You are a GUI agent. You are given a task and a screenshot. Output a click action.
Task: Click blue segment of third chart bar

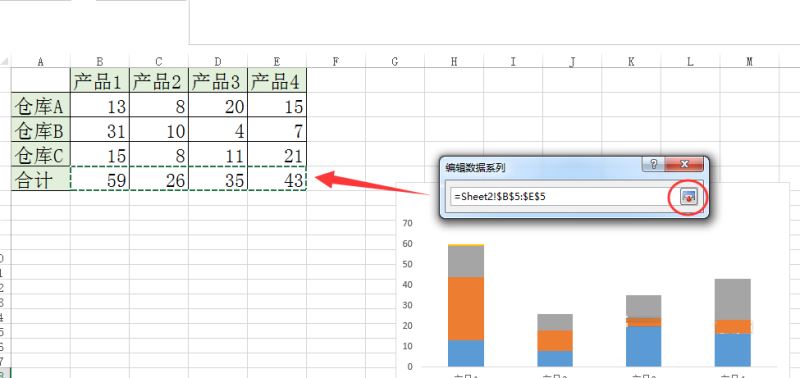(x=643, y=346)
